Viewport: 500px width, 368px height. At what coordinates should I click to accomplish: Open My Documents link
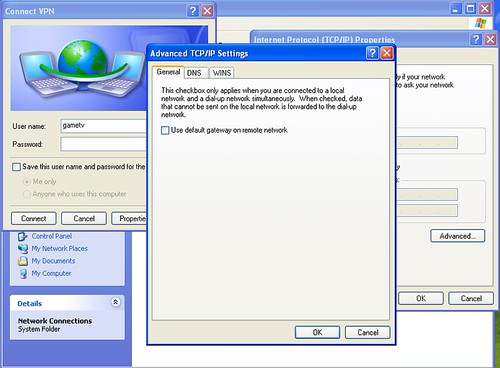tap(53, 261)
